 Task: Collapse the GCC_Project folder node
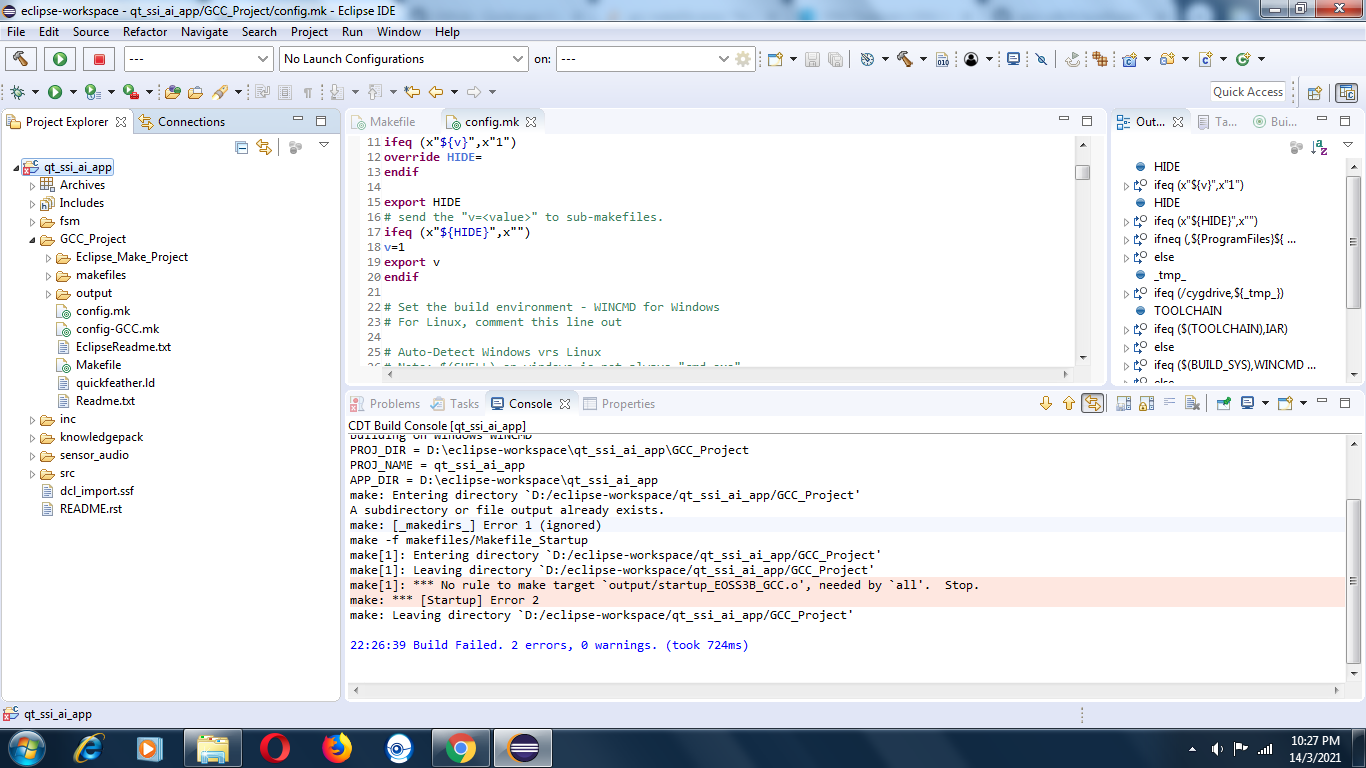[x=32, y=240]
